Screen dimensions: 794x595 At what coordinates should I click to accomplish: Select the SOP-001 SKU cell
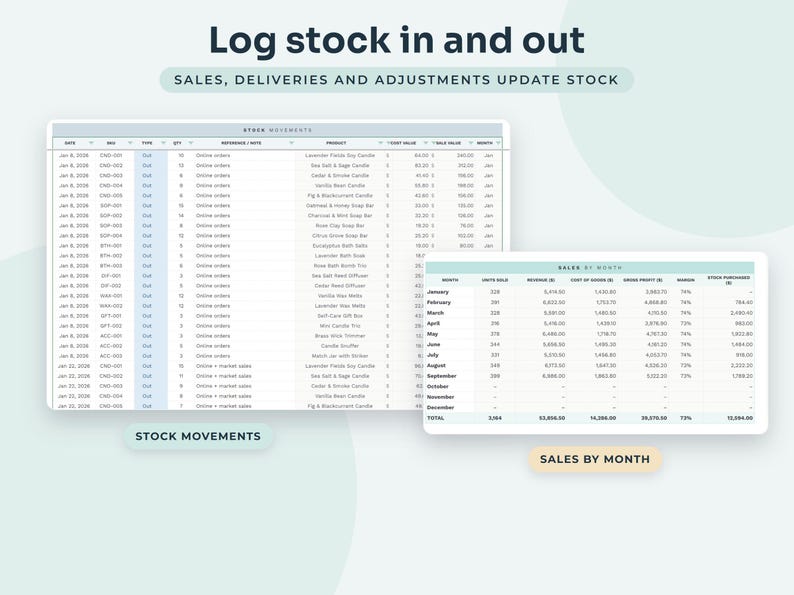pos(111,206)
